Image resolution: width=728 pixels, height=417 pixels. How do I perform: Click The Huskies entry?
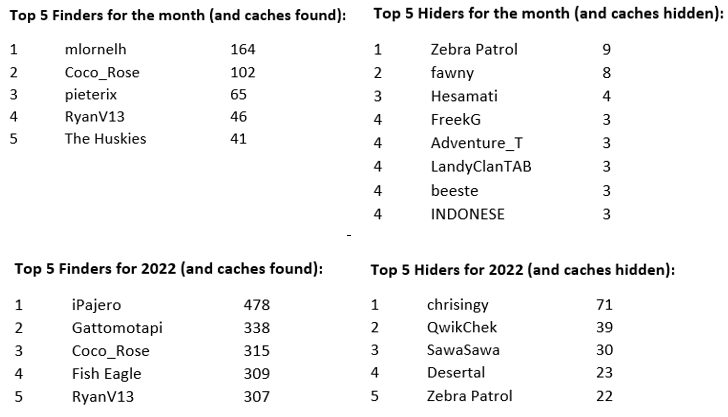105,139
